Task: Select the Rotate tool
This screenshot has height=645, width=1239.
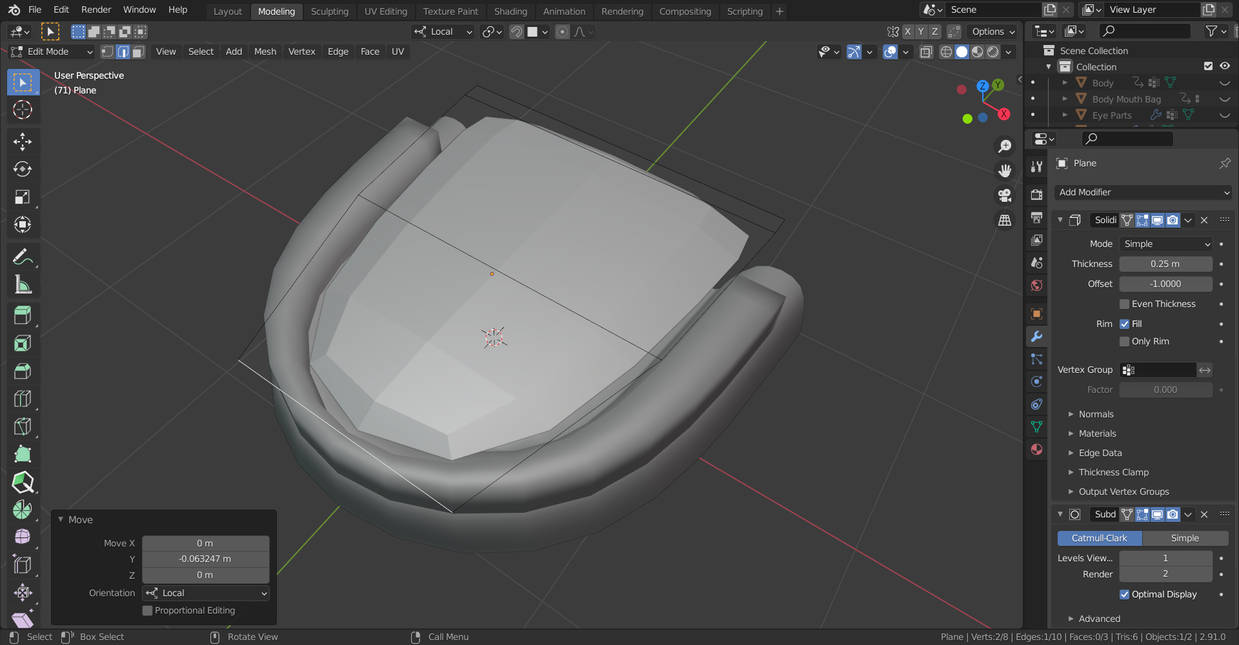Action: (x=22, y=169)
